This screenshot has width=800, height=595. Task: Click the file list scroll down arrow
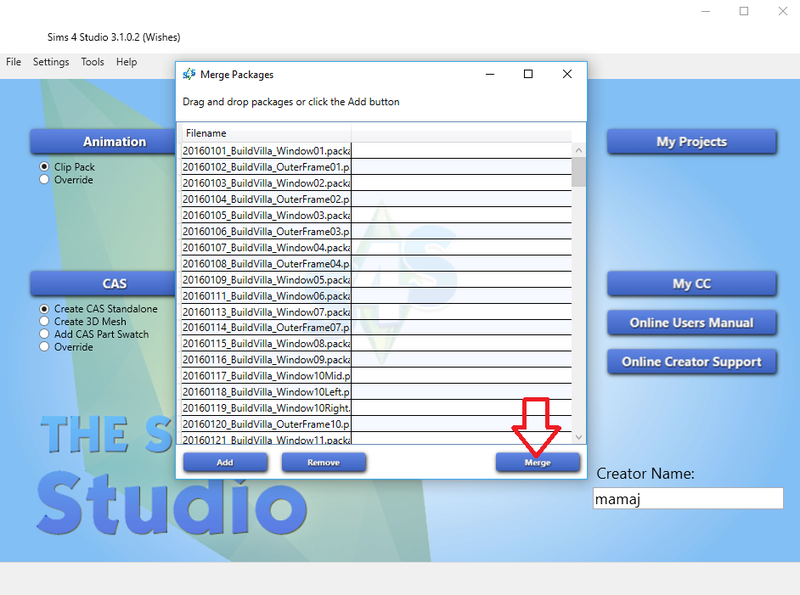(579, 437)
